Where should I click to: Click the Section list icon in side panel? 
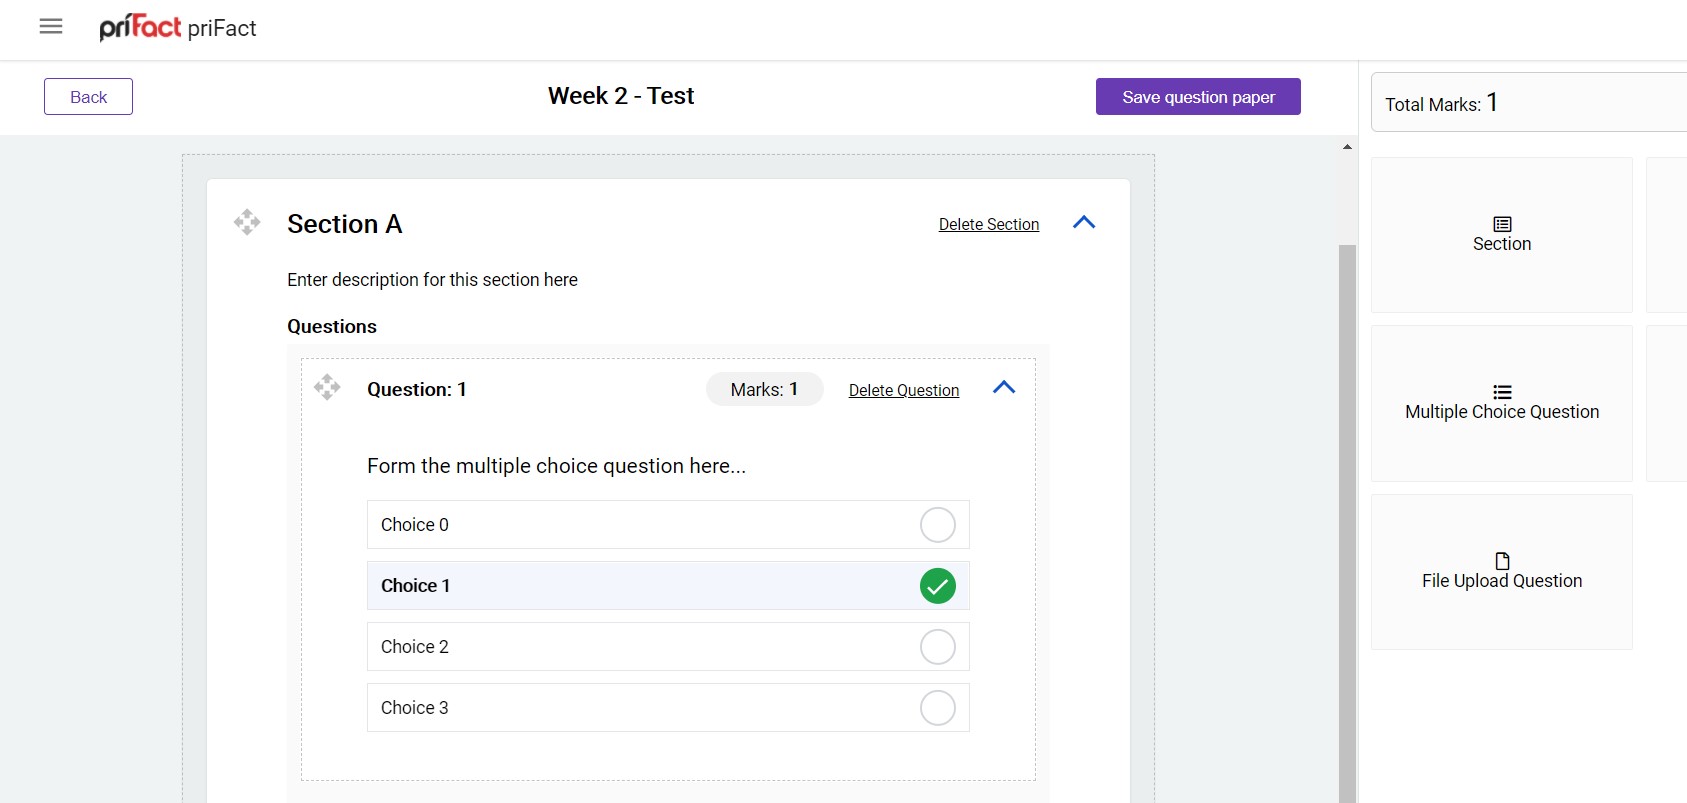1502,224
